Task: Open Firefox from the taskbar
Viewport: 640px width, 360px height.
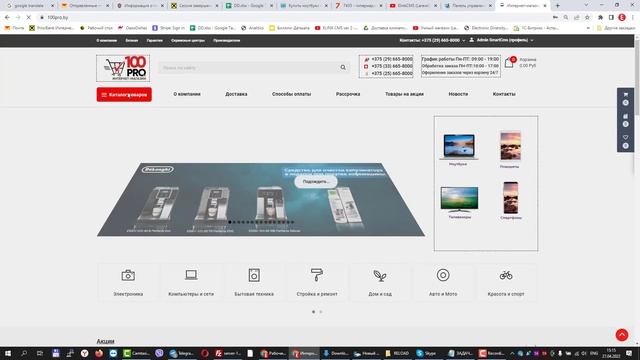Action: [99, 353]
